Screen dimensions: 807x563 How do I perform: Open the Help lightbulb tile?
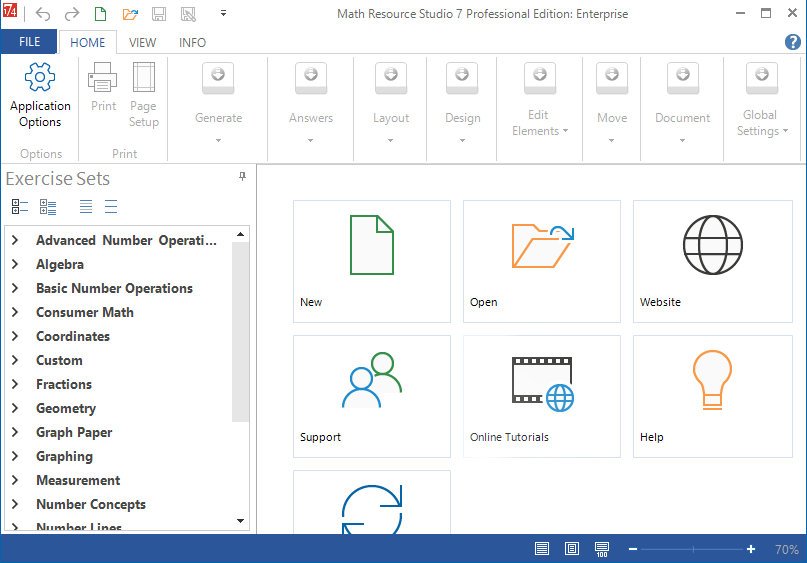(712, 396)
